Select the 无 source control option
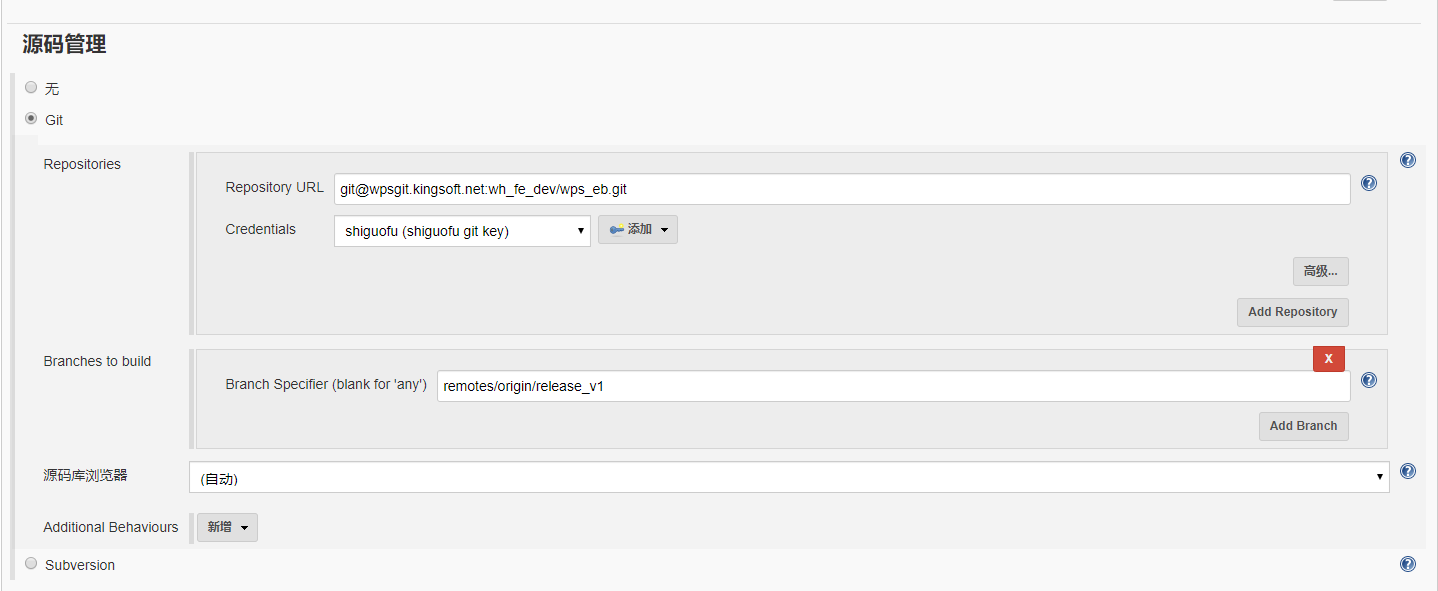Screen dimensions: 1438x591 tap(31, 88)
